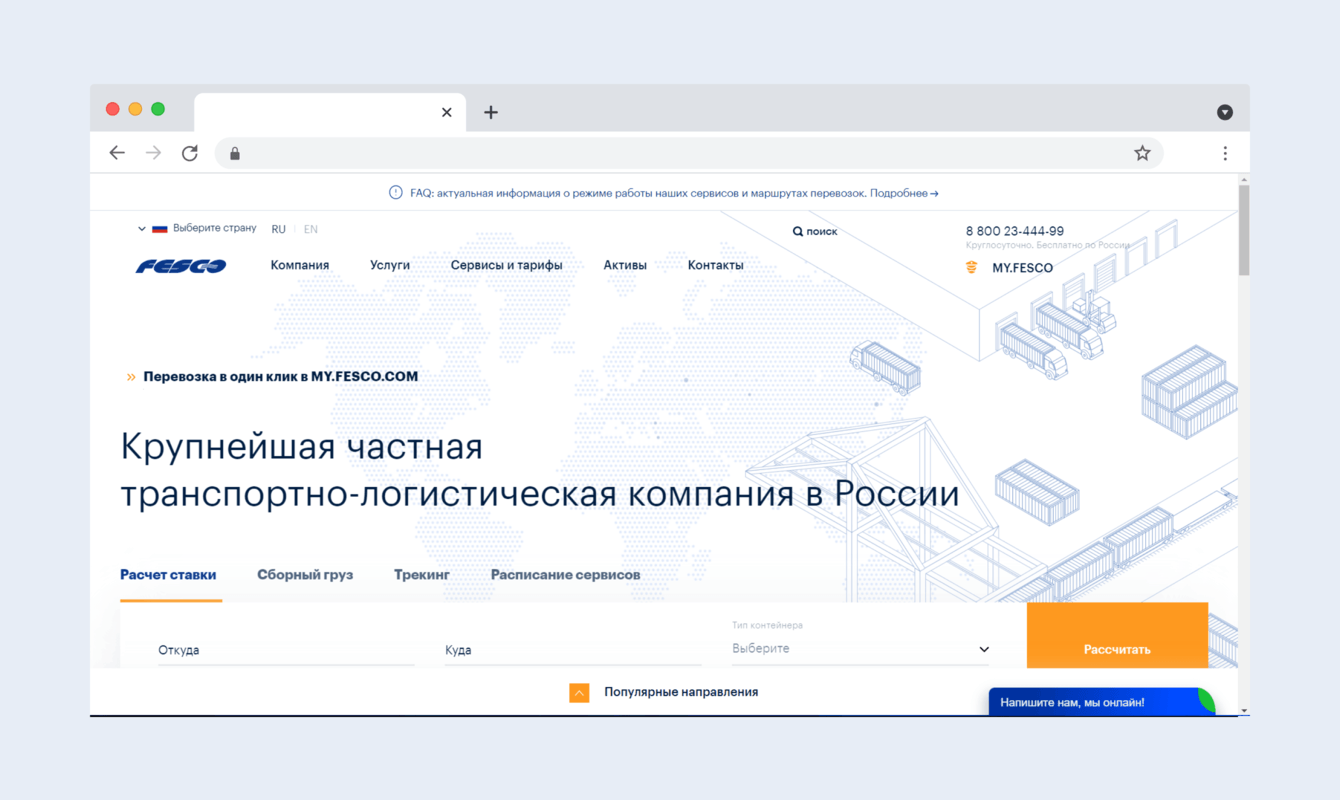Screen dimensions: 1340x800
Task: Collapse Популярные направления via orange chevron
Action: click(579, 691)
